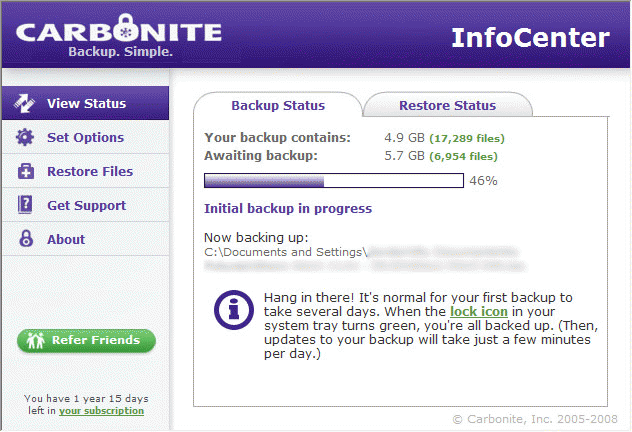Click the green Refer Friends button

pos(86,341)
